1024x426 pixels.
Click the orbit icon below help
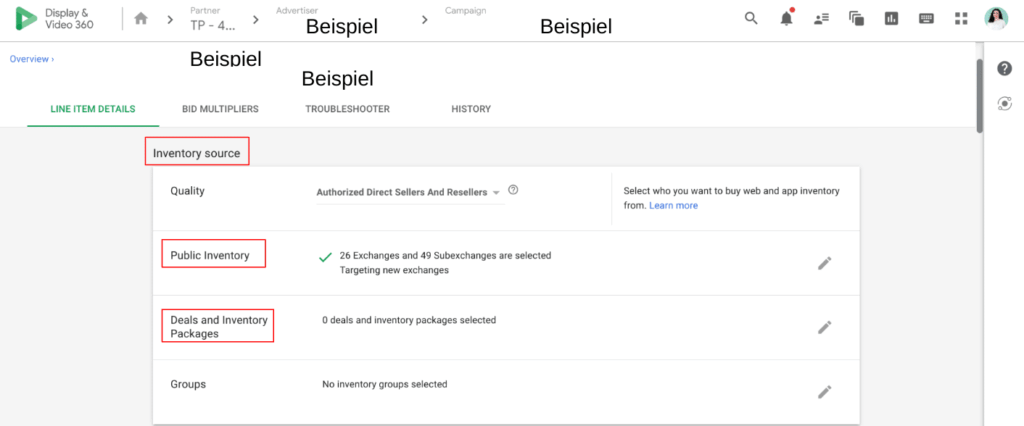[1005, 104]
